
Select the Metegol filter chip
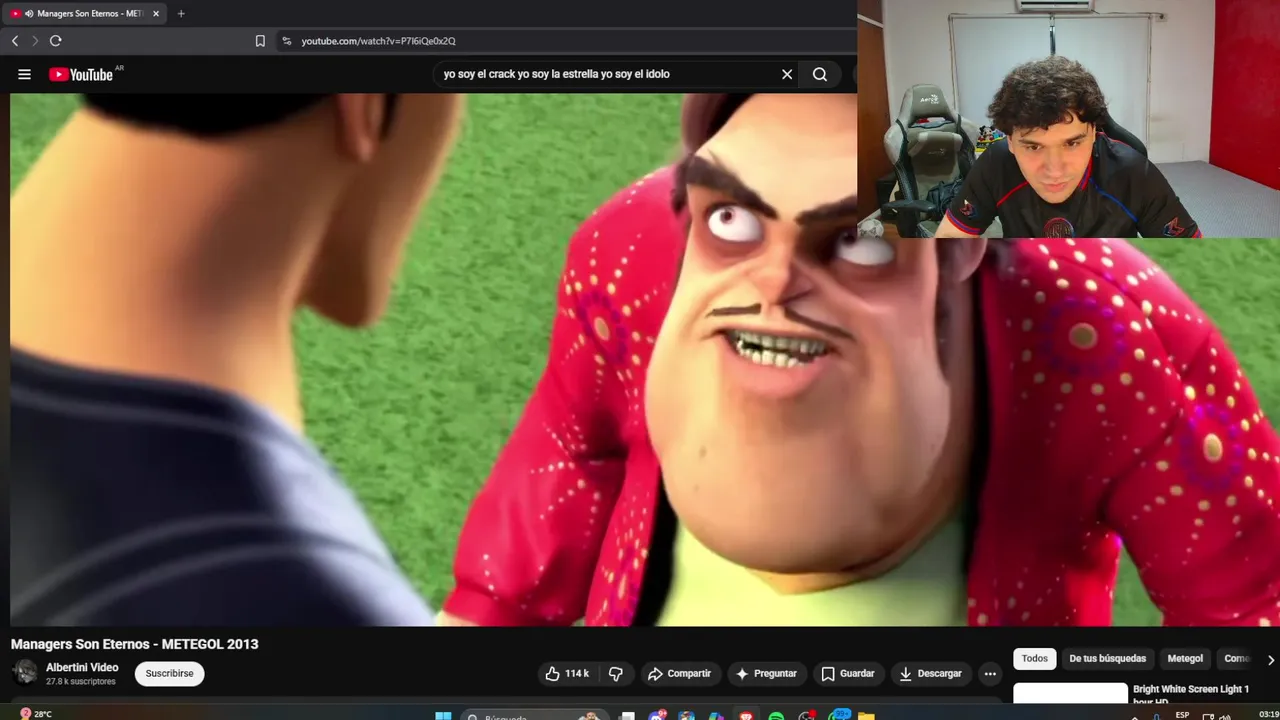coord(1185,659)
